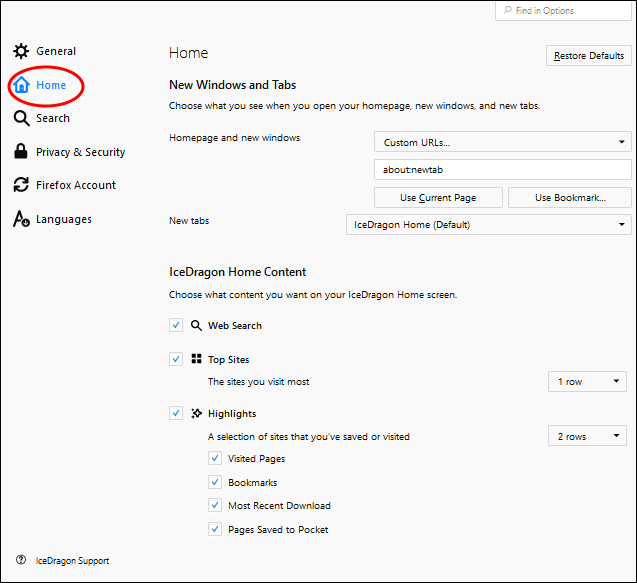637x583 pixels.
Task: Click the Languages icon in sidebar
Action: click(21, 219)
